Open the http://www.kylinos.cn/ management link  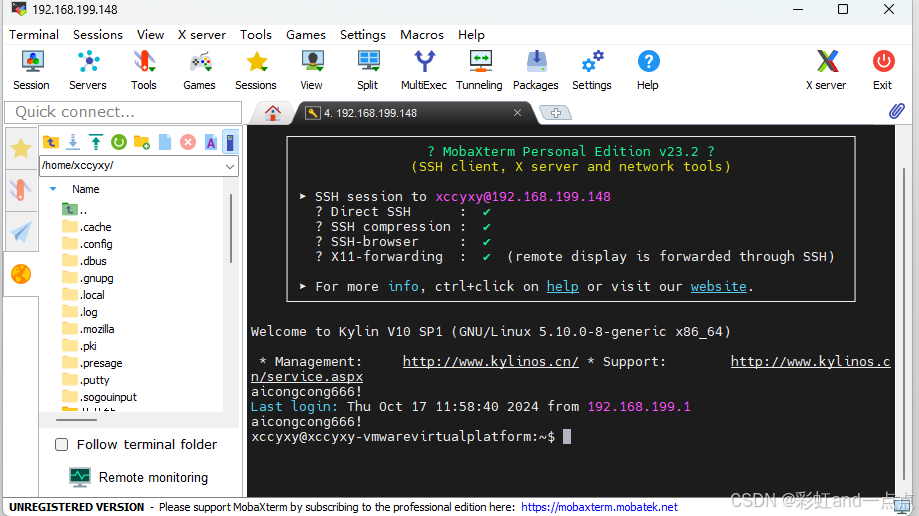(491, 362)
